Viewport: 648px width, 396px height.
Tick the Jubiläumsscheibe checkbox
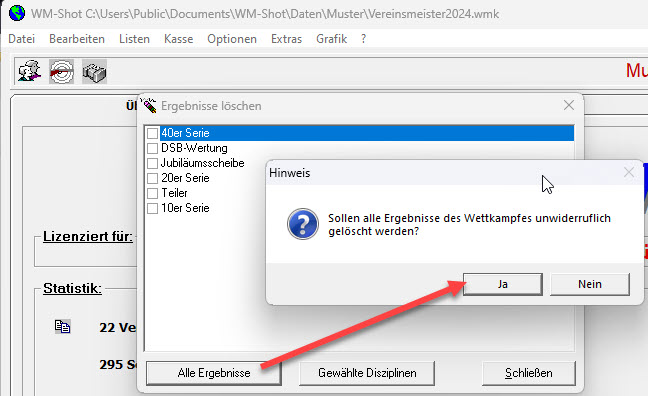tap(152, 163)
